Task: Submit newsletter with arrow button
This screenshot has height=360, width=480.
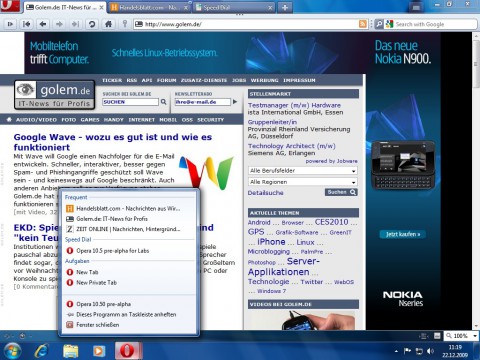Action: pos(235,102)
